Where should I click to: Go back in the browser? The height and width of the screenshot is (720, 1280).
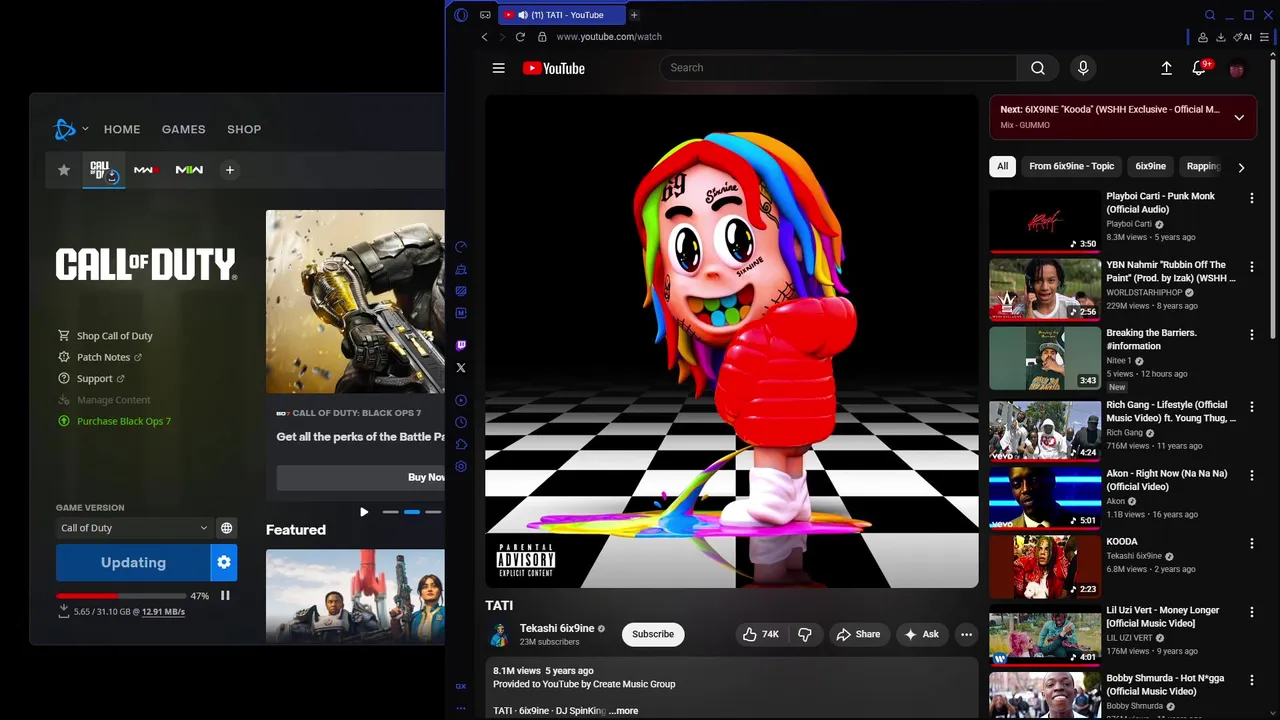485,37
